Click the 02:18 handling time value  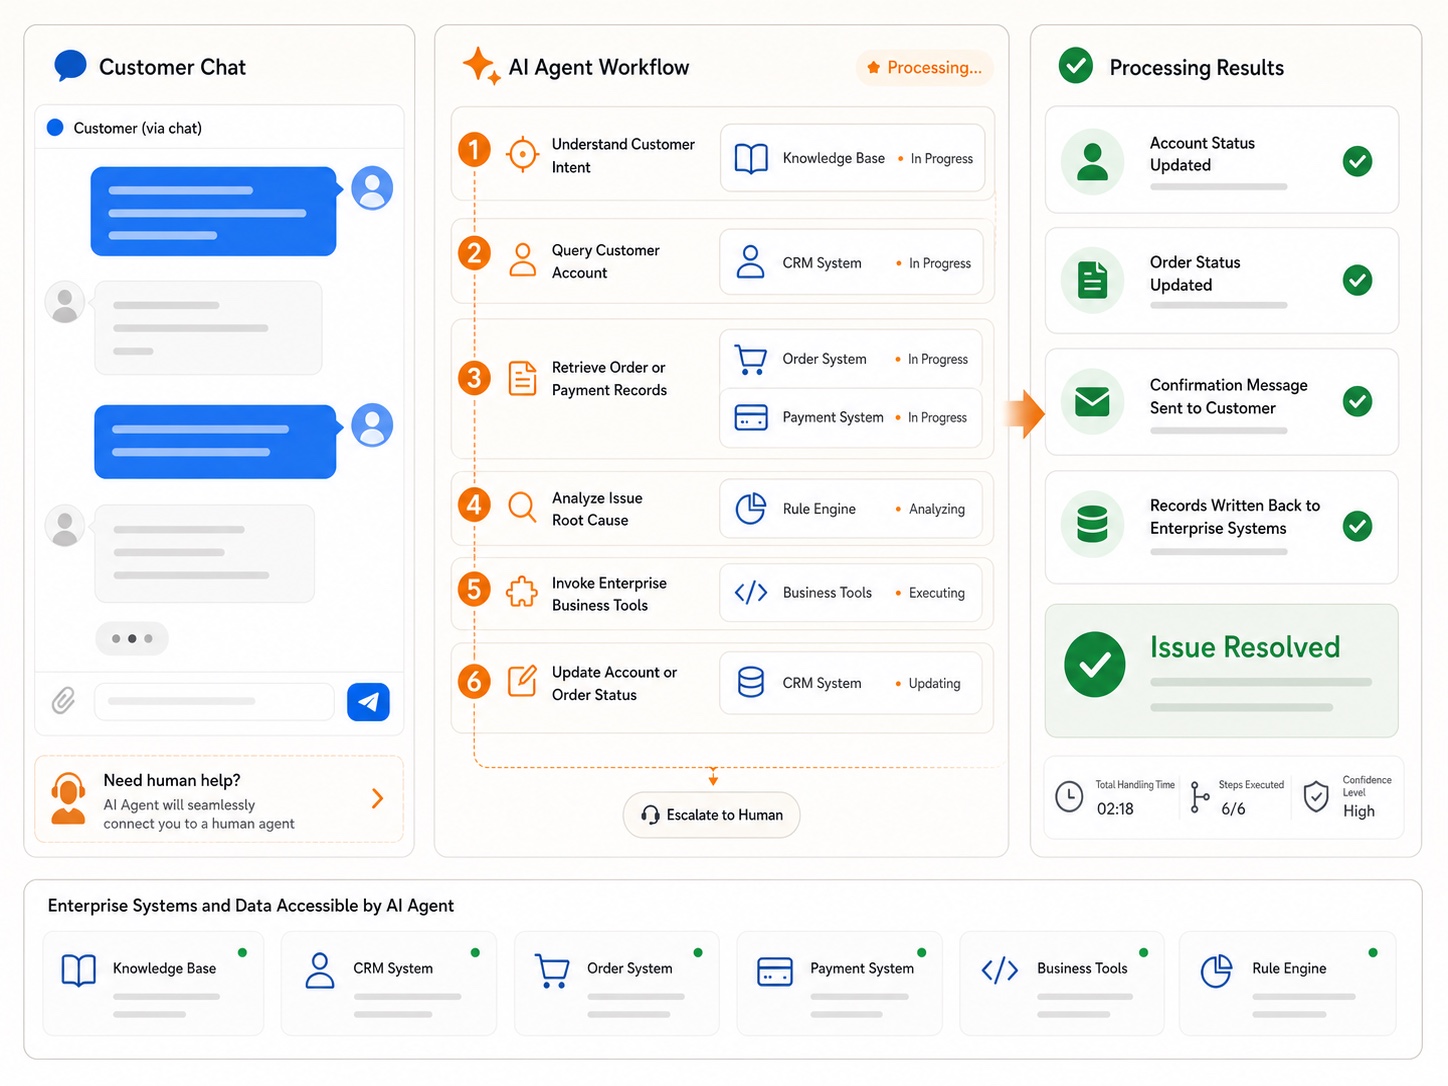pyautogui.click(x=1115, y=809)
